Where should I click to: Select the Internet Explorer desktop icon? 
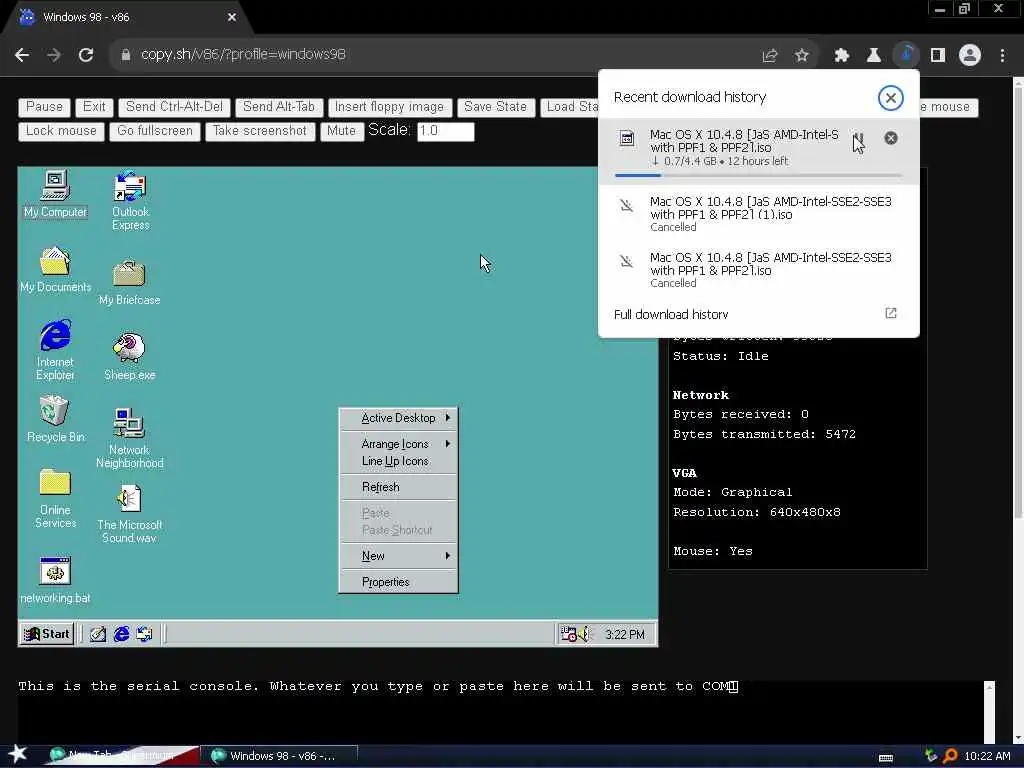tap(55, 350)
